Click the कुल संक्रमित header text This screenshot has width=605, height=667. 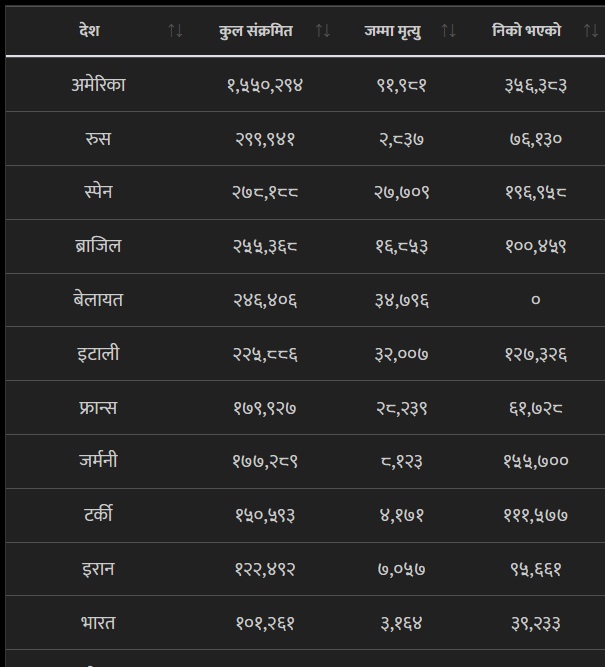[x=256, y=31]
